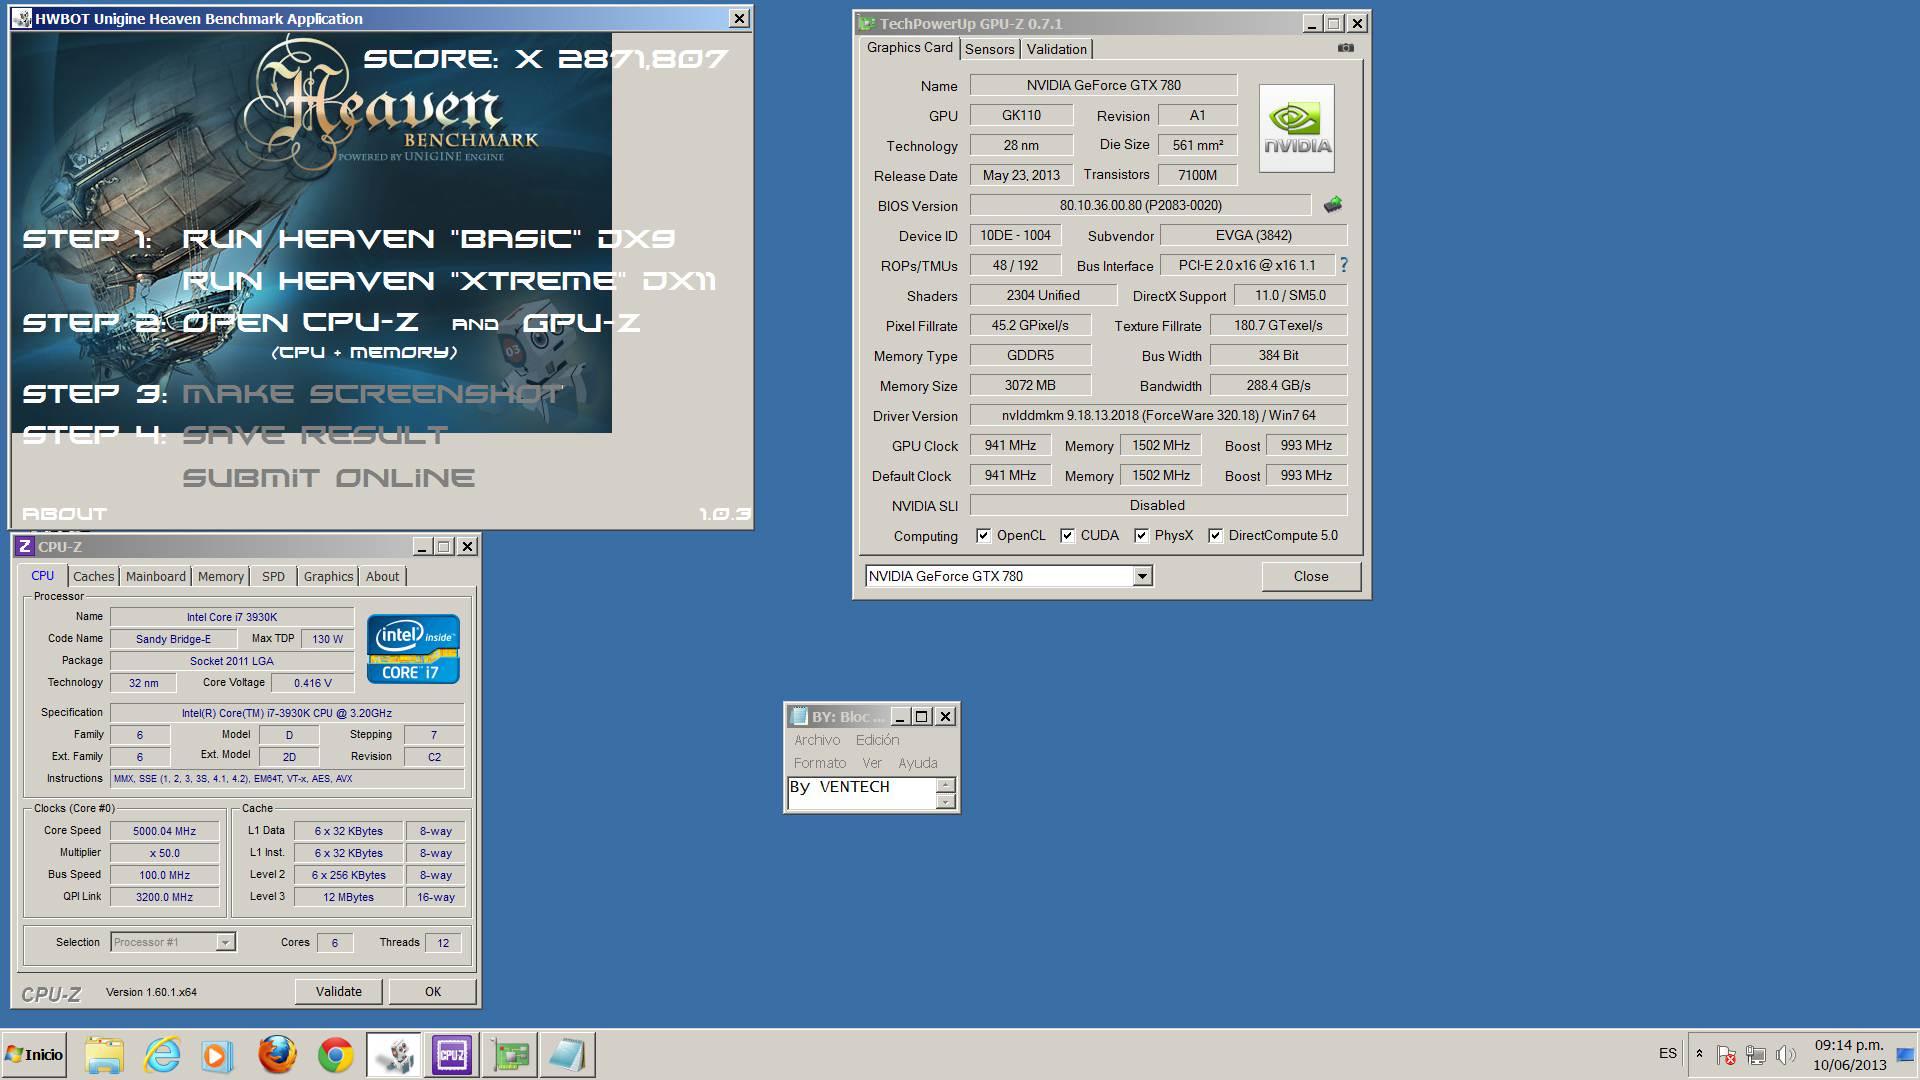The image size is (1920, 1080).
Task: Click the taskbar clock 09:14 p.m.
Action: click(x=1849, y=1045)
